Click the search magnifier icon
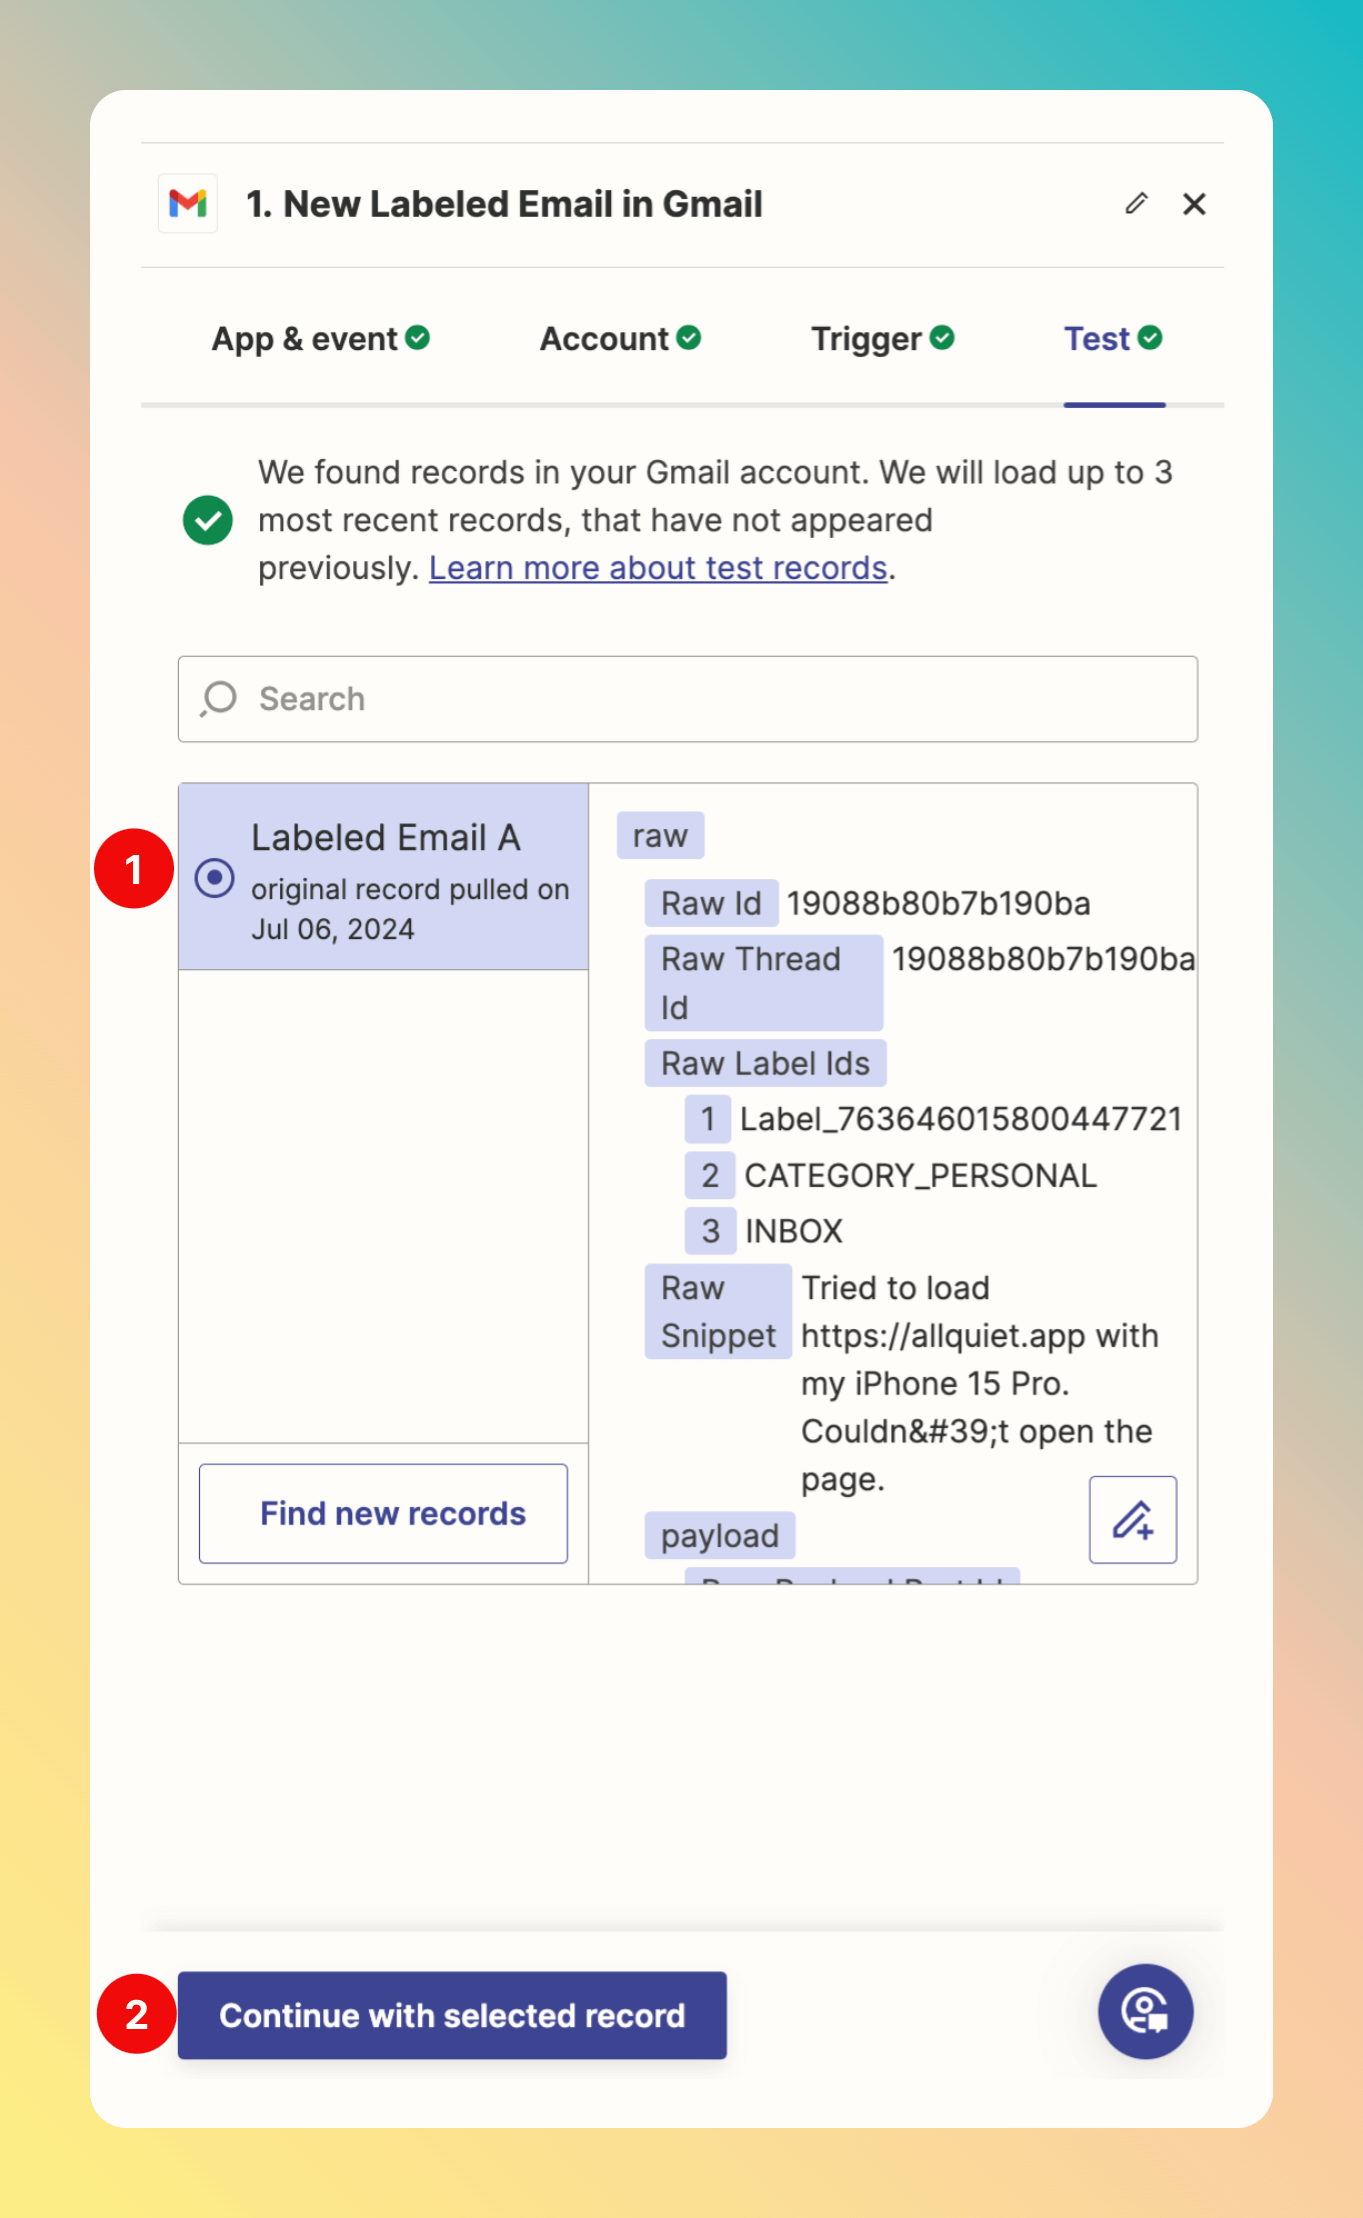The width and height of the screenshot is (1363, 2218). click(x=218, y=699)
